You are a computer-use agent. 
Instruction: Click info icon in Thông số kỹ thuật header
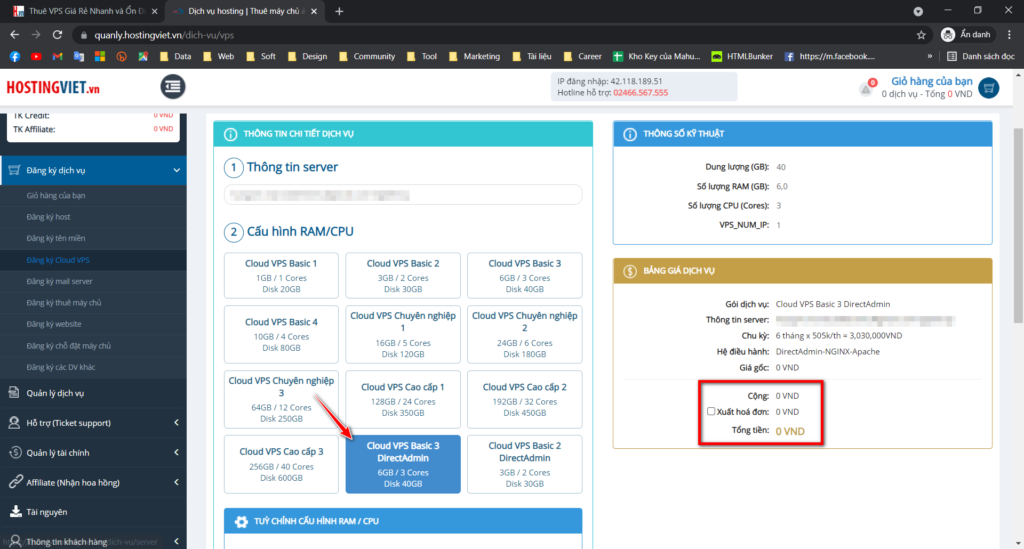click(630, 134)
